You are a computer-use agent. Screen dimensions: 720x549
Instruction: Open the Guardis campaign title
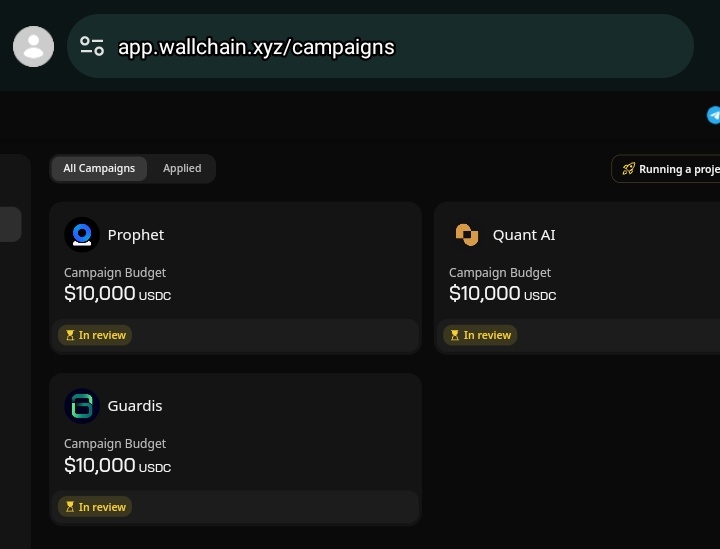pos(135,406)
